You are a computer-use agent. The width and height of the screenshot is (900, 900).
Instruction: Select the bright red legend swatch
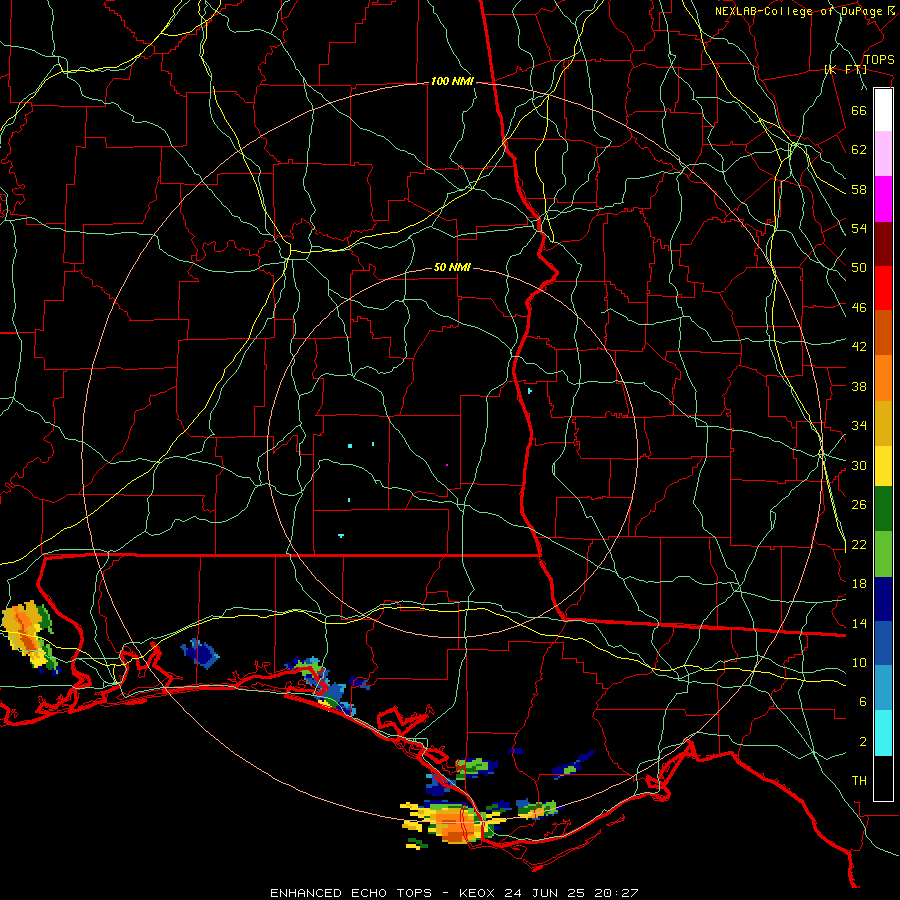883,288
